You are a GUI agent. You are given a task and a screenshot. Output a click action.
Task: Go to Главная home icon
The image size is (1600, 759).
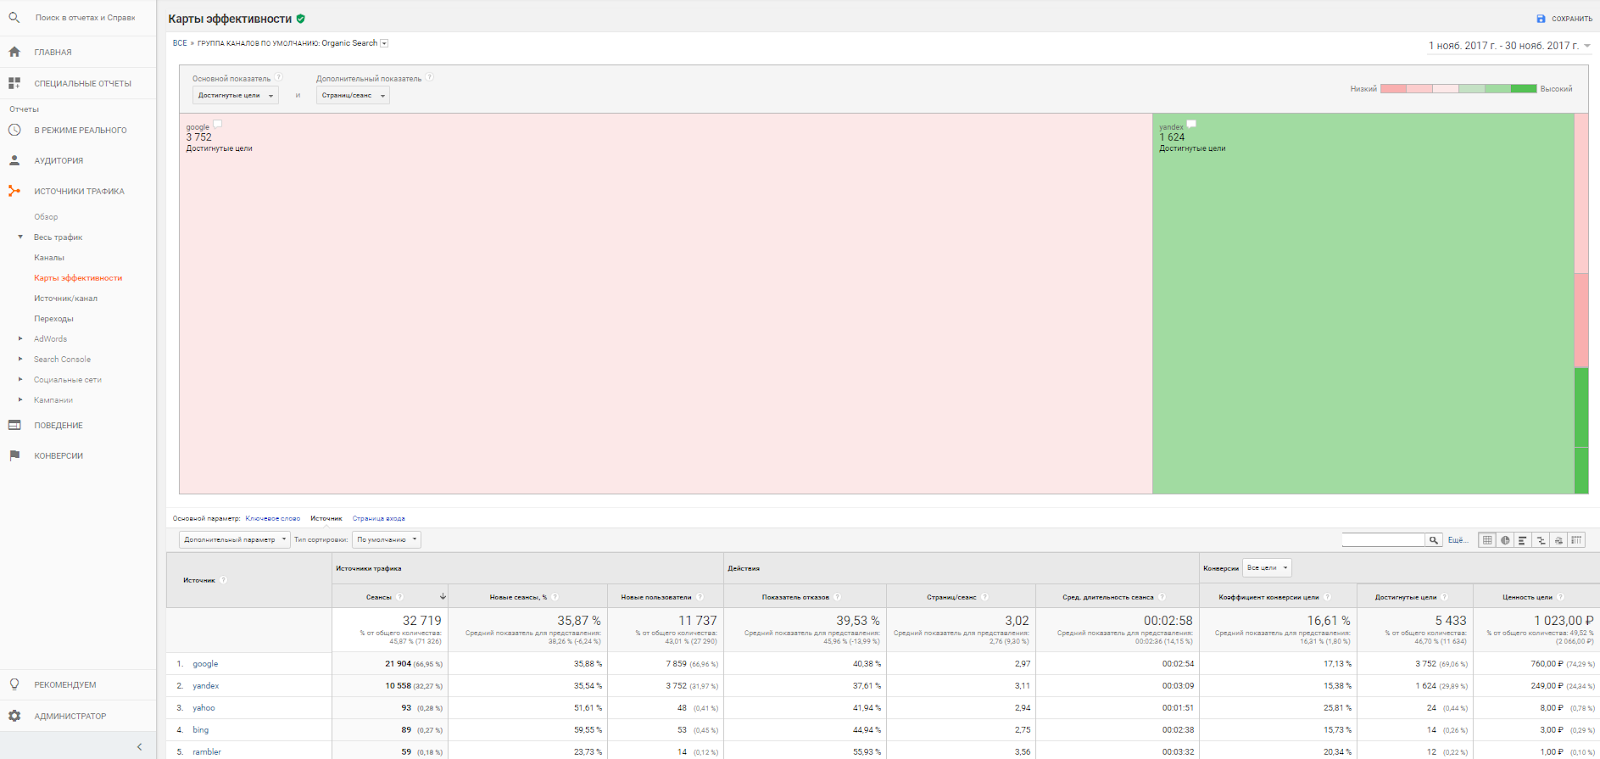pyautogui.click(x=14, y=52)
